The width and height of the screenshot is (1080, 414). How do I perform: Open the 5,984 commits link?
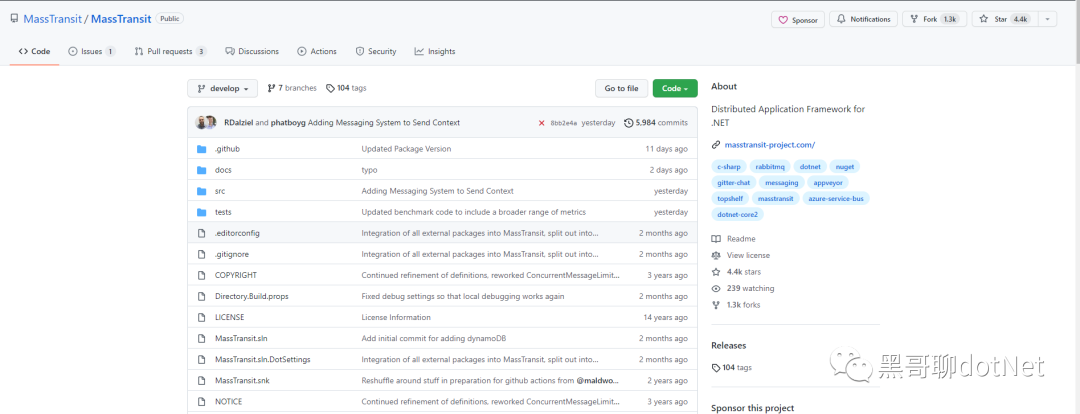click(x=656, y=123)
